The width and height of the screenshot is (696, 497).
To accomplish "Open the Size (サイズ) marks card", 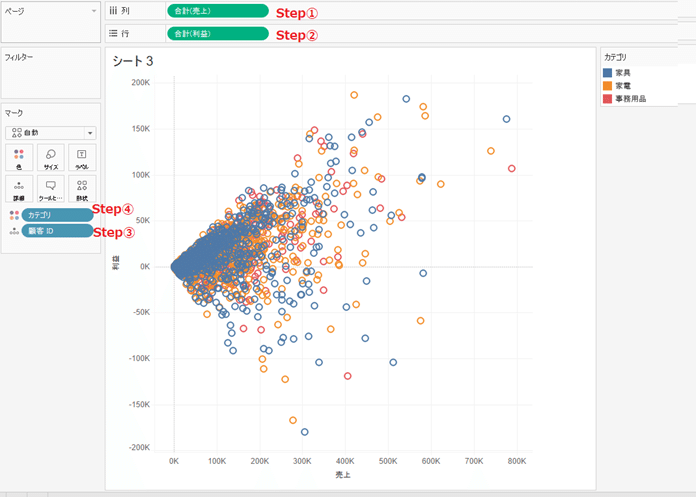I will 51,158.
